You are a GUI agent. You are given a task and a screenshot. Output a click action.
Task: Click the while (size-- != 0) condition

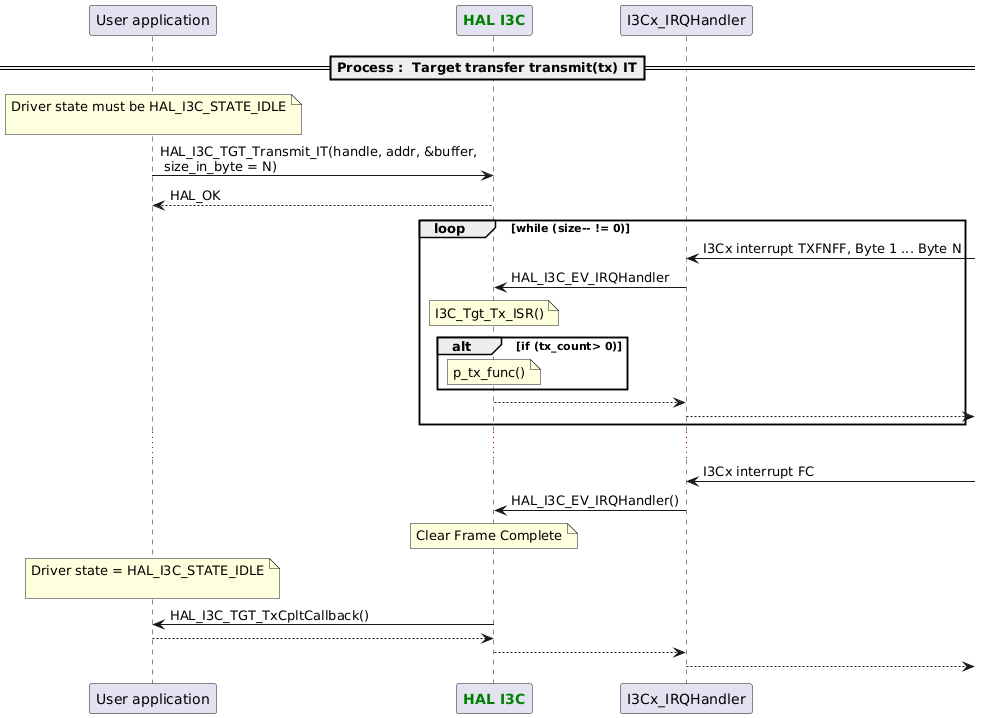571,228
